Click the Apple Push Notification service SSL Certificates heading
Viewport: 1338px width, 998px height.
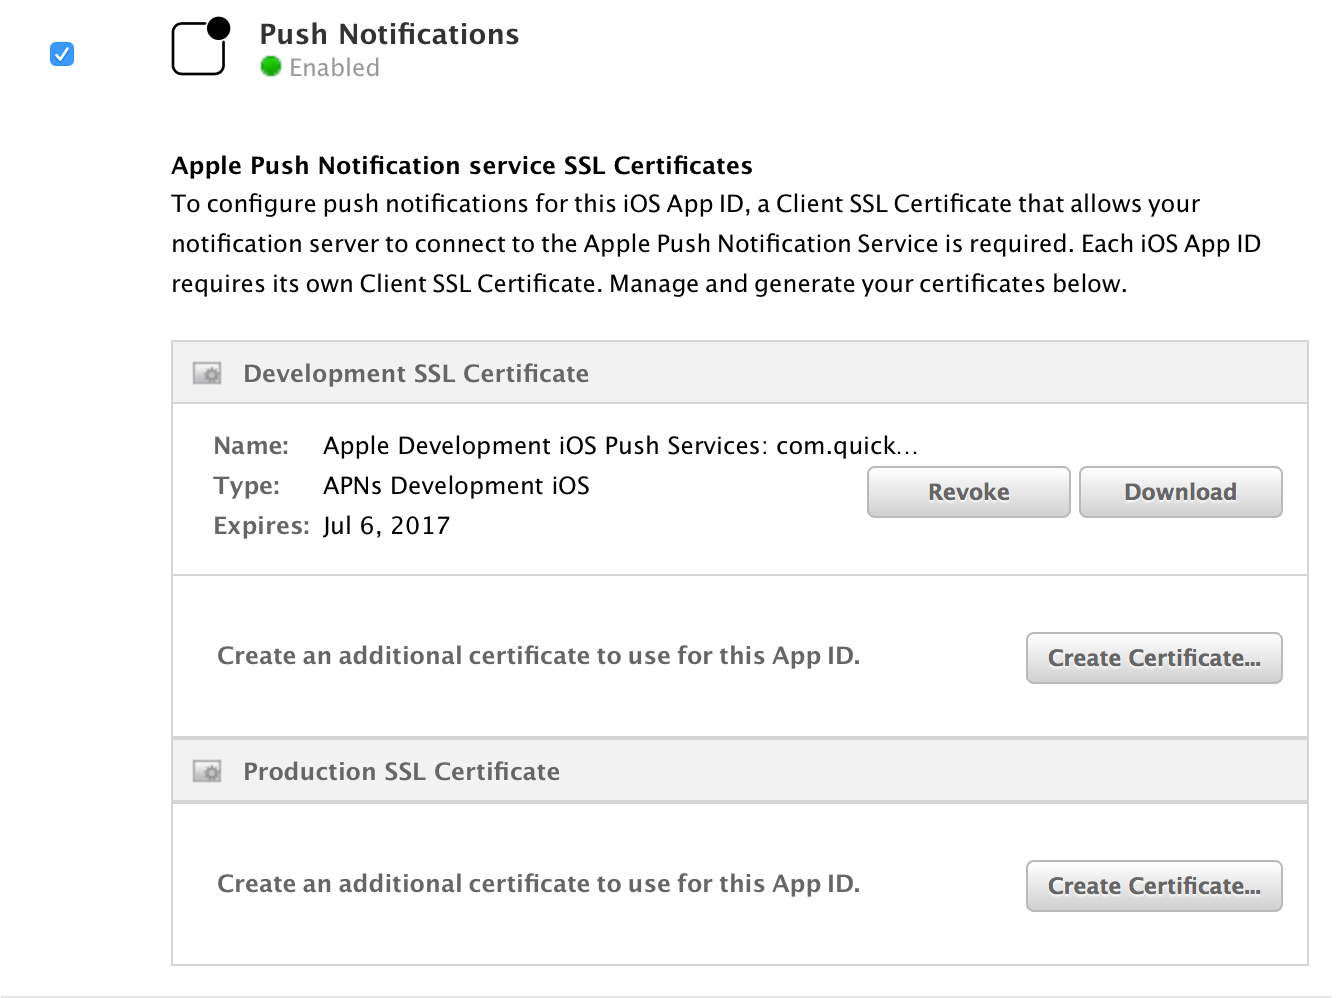(x=462, y=165)
